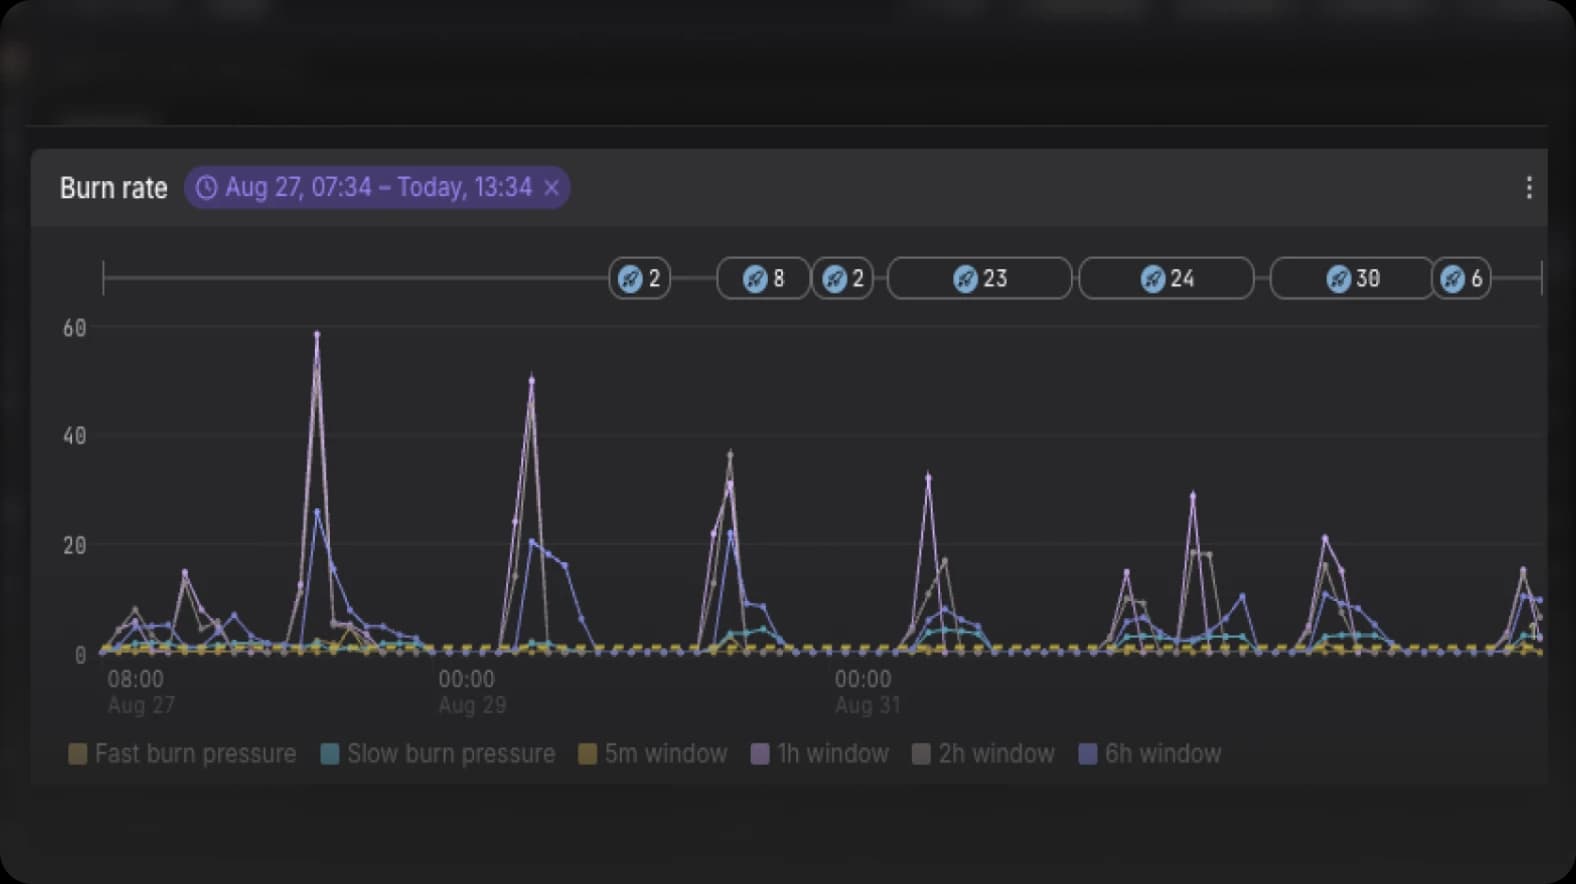Toggle the 2h window series

click(984, 754)
